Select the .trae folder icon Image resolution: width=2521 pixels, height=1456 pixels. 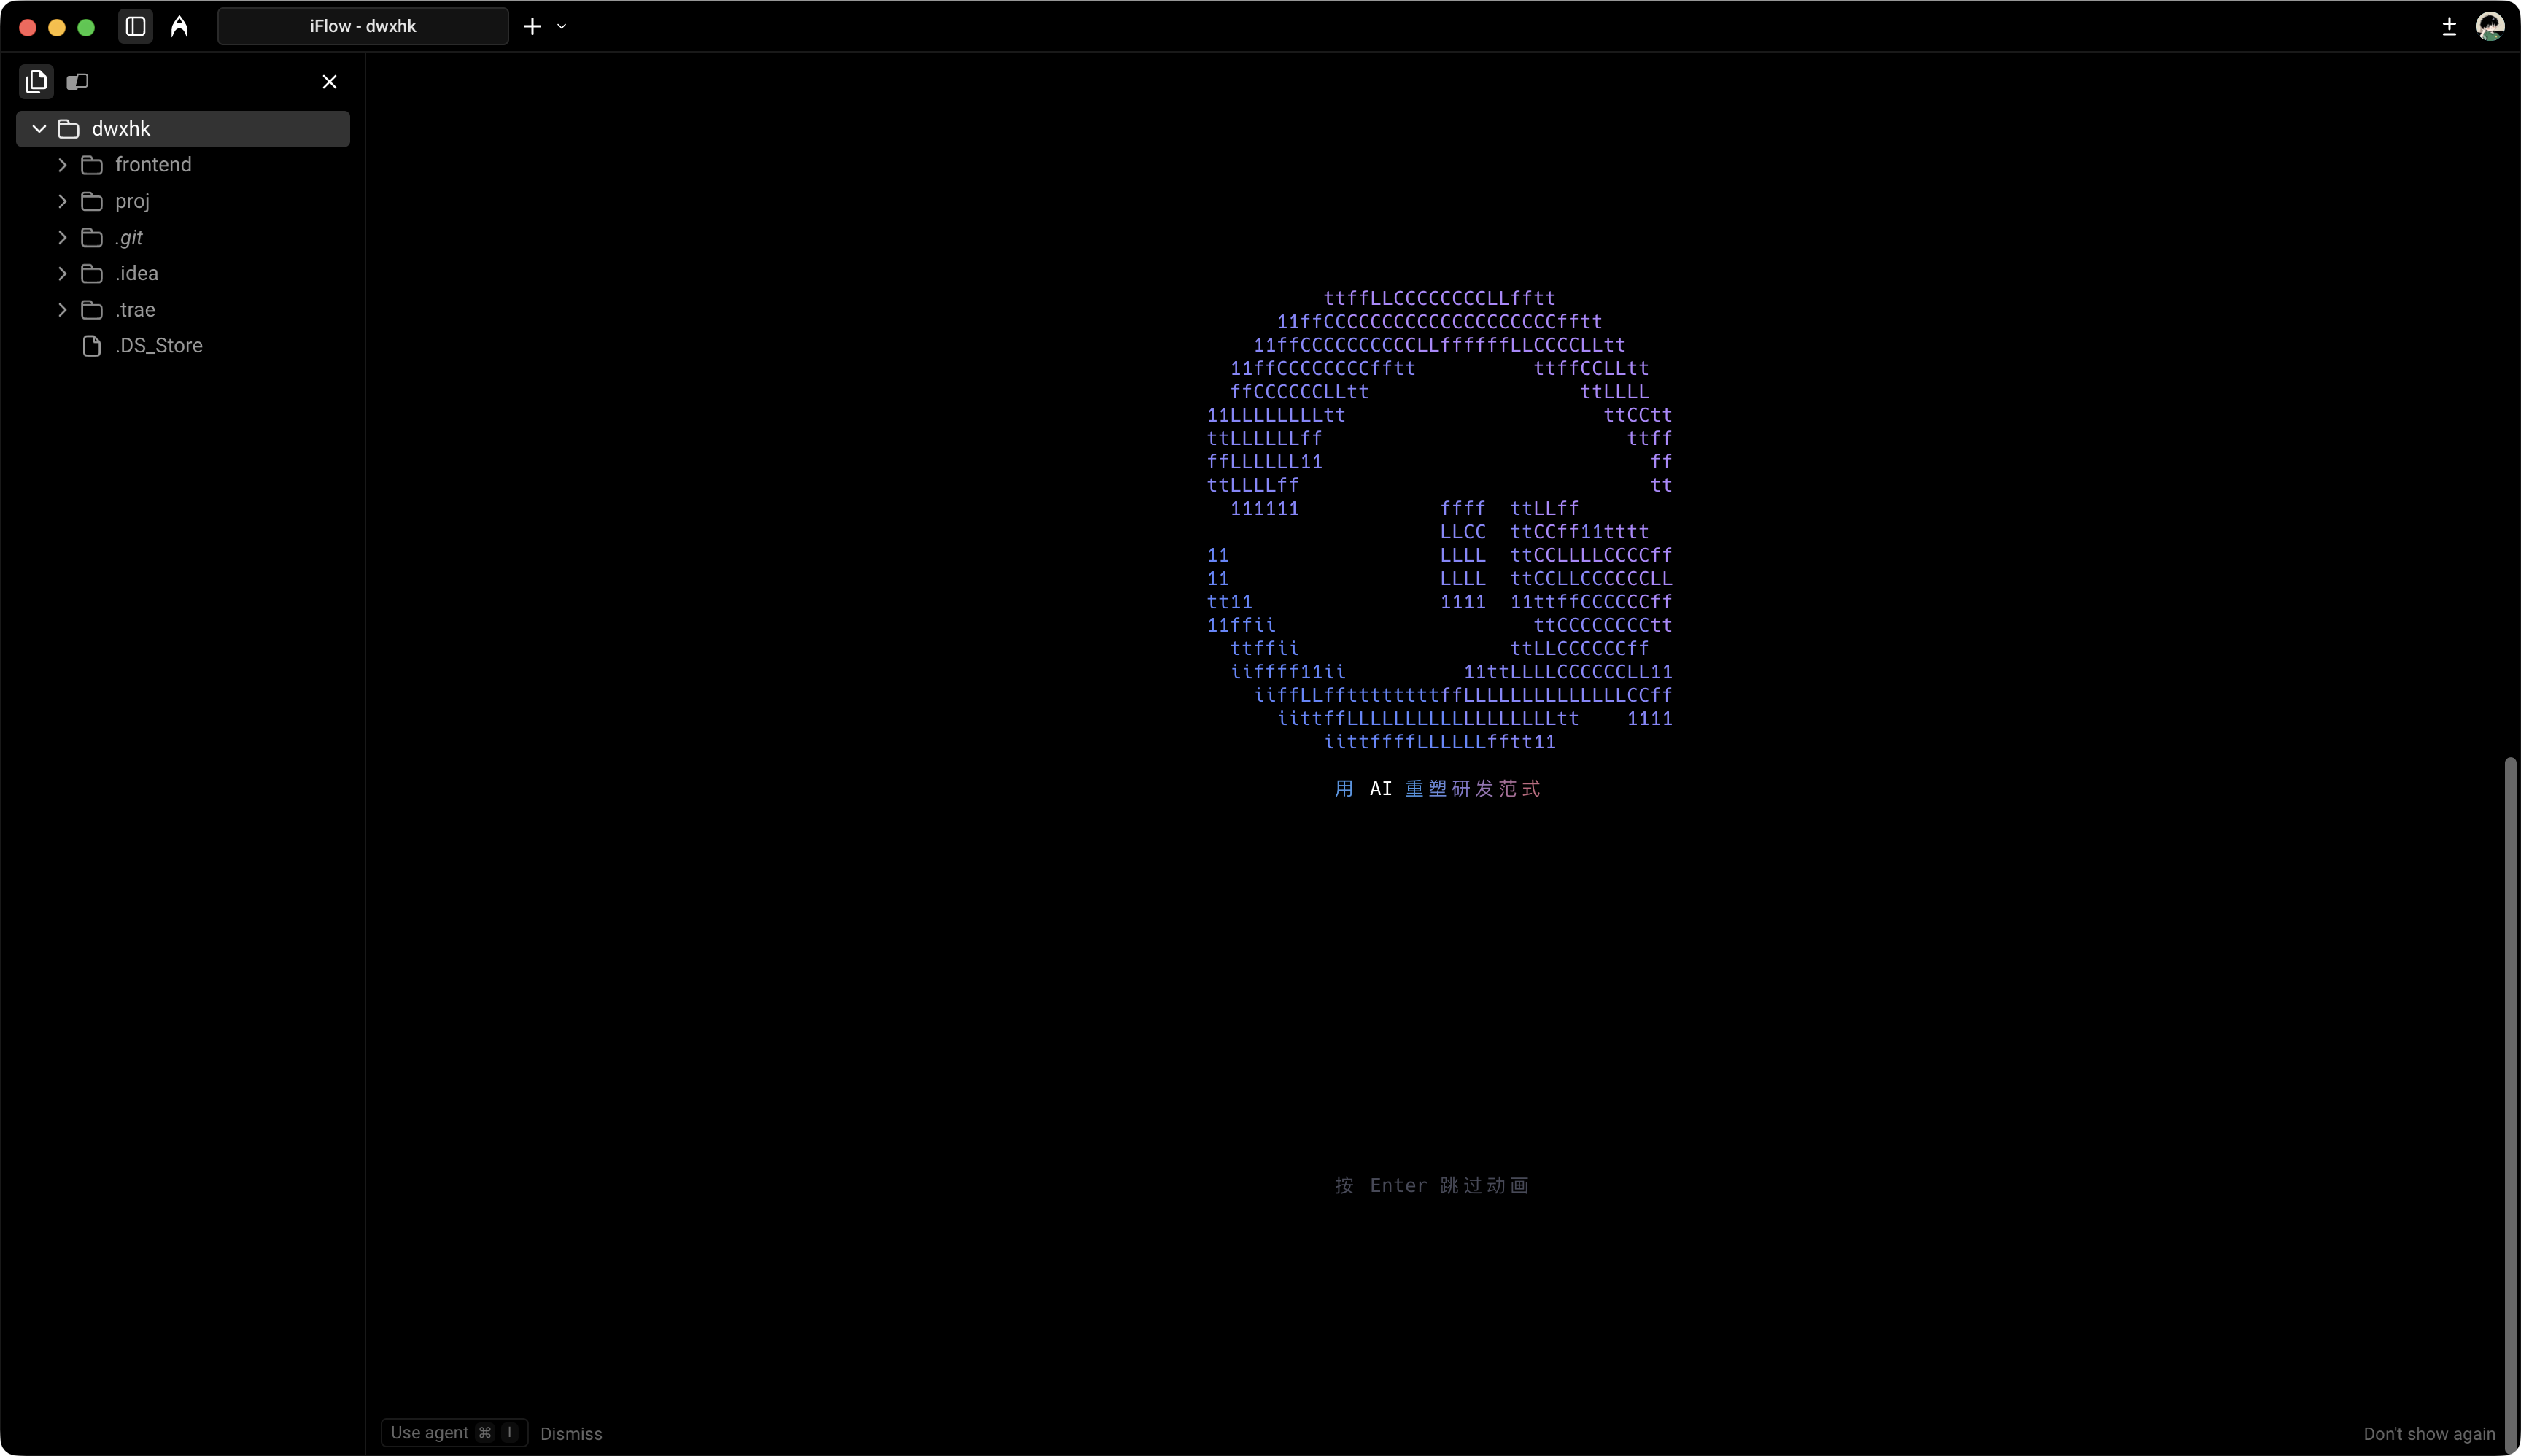[92, 310]
